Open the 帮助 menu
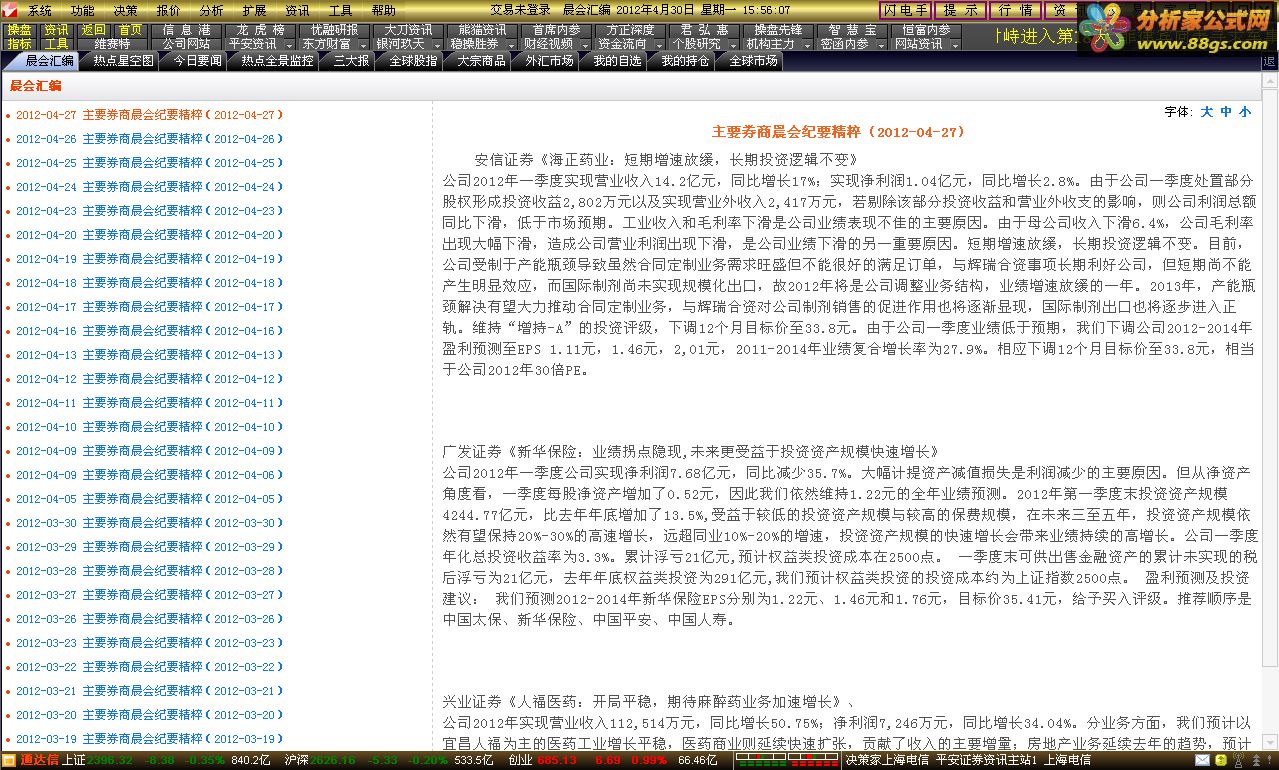The height and width of the screenshot is (770, 1279). point(383,10)
